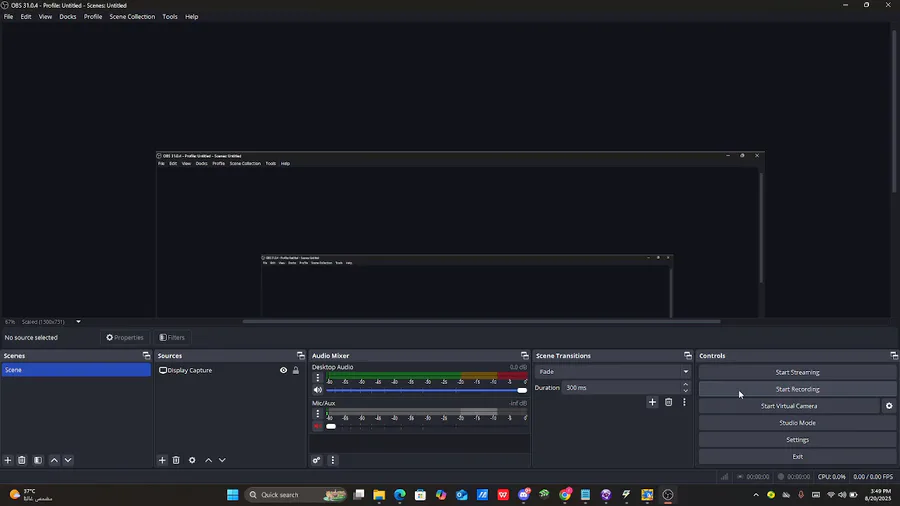Open the View menu
Image resolution: width=900 pixels, height=506 pixels.
(x=45, y=17)
